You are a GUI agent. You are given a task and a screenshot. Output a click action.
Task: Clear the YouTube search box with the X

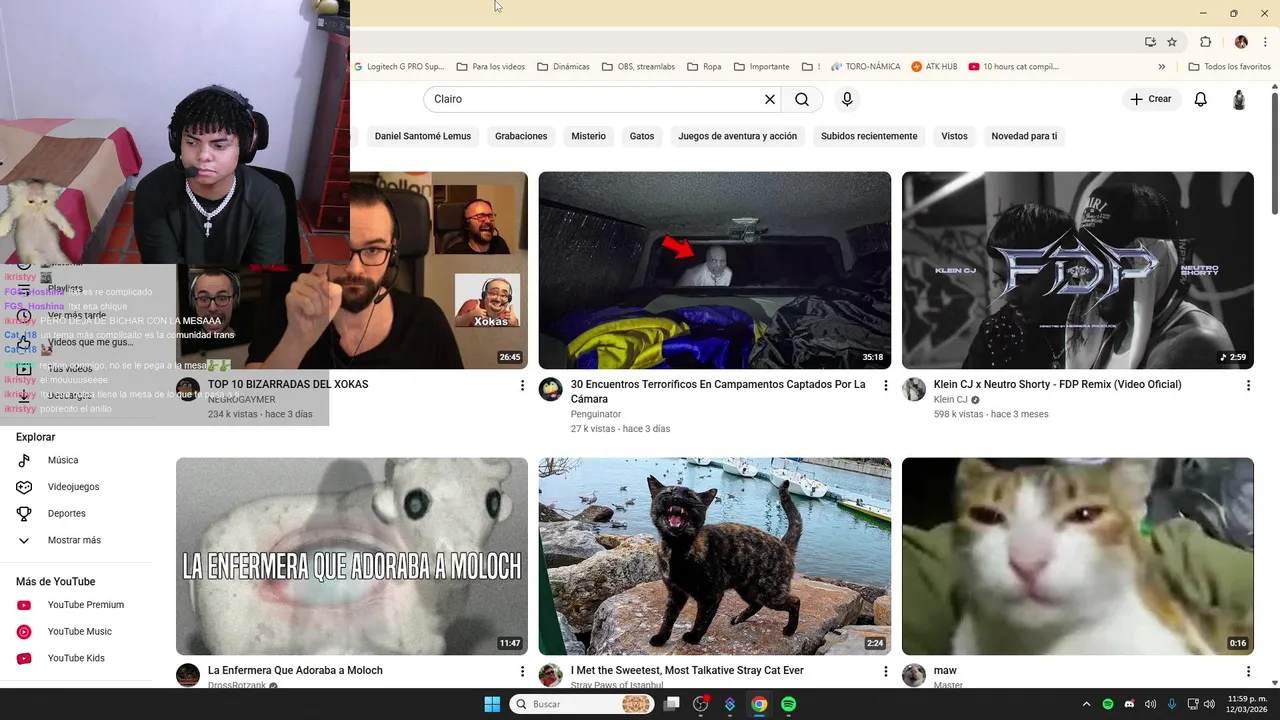tap(770, 99)
